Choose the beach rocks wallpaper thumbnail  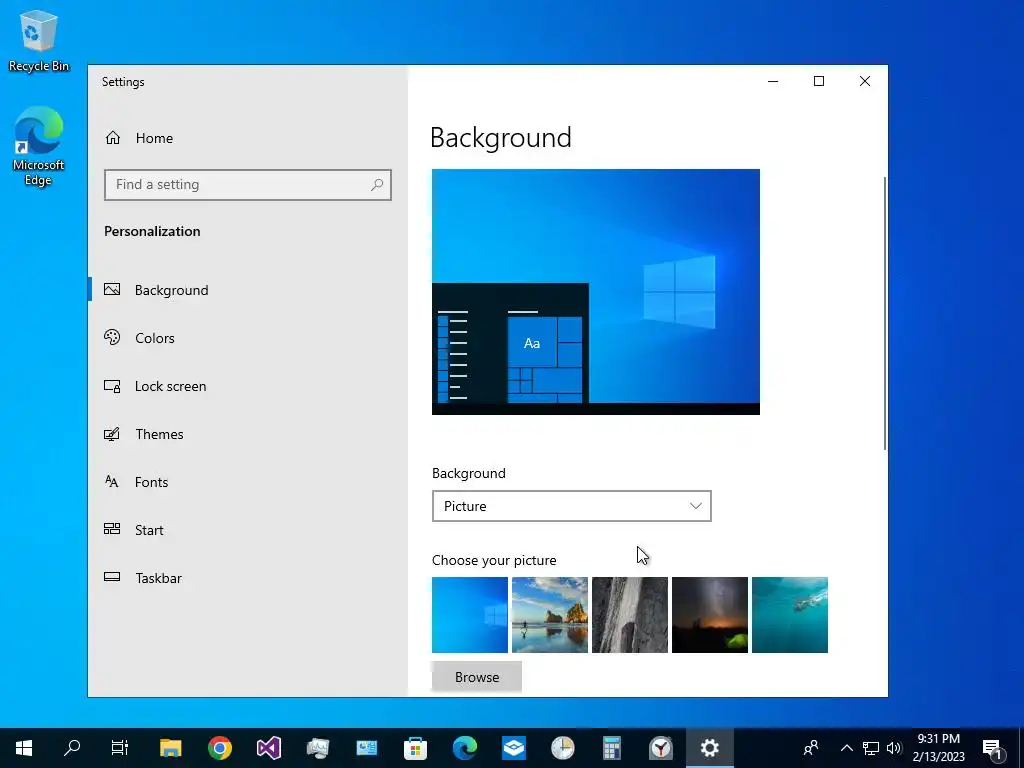pyautogui.click(x=550, y=615)
